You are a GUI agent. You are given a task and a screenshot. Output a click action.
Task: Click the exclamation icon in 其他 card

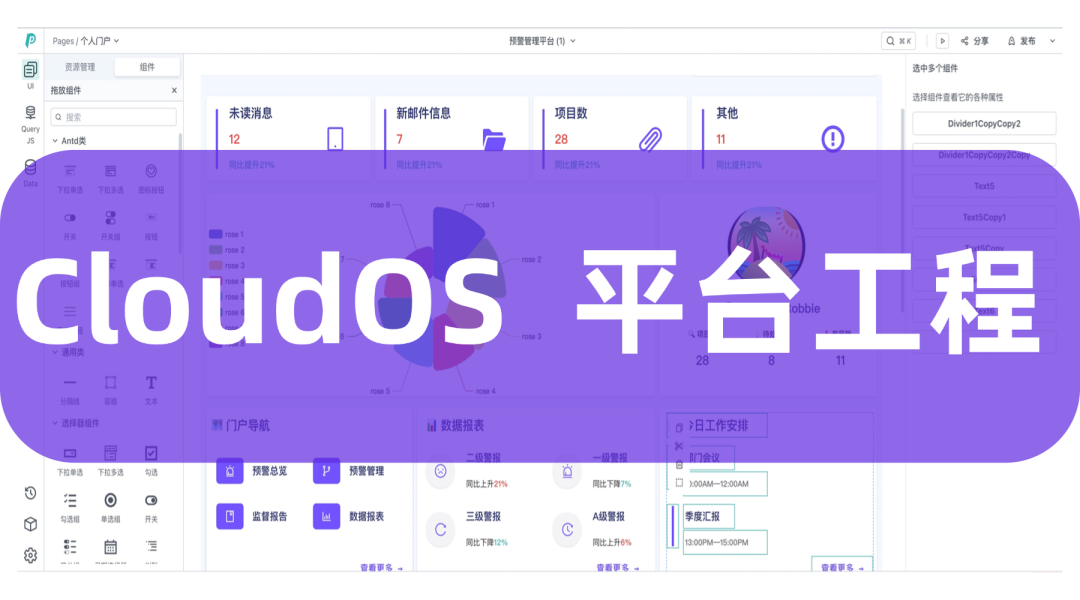833,138
